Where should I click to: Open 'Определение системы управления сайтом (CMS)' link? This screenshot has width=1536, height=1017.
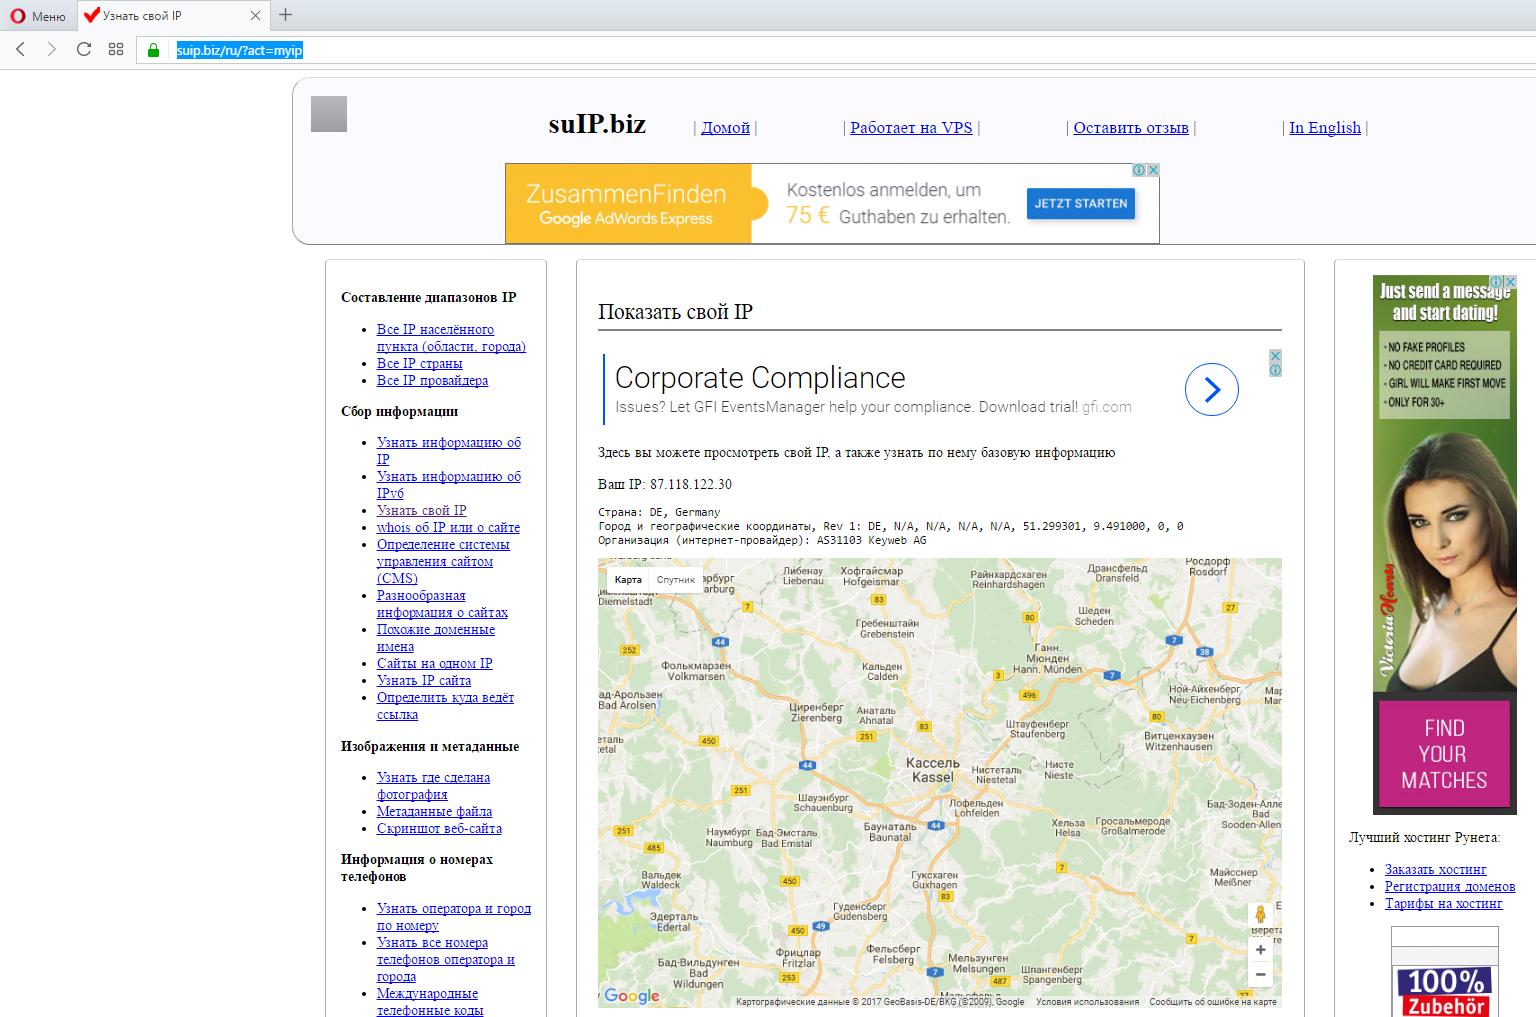coord(443,561)
